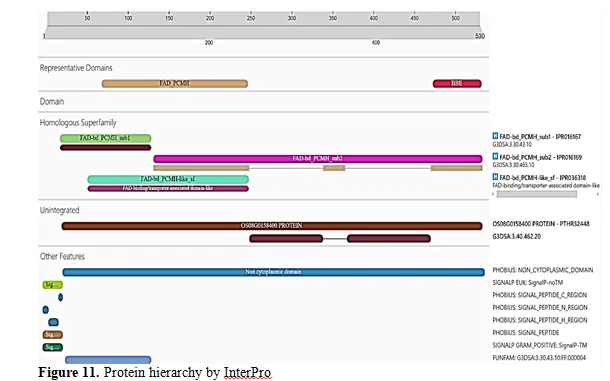Click the FUNFAM: G3DSA:3.30.43.10:FF:000004 label

[539, 358]
